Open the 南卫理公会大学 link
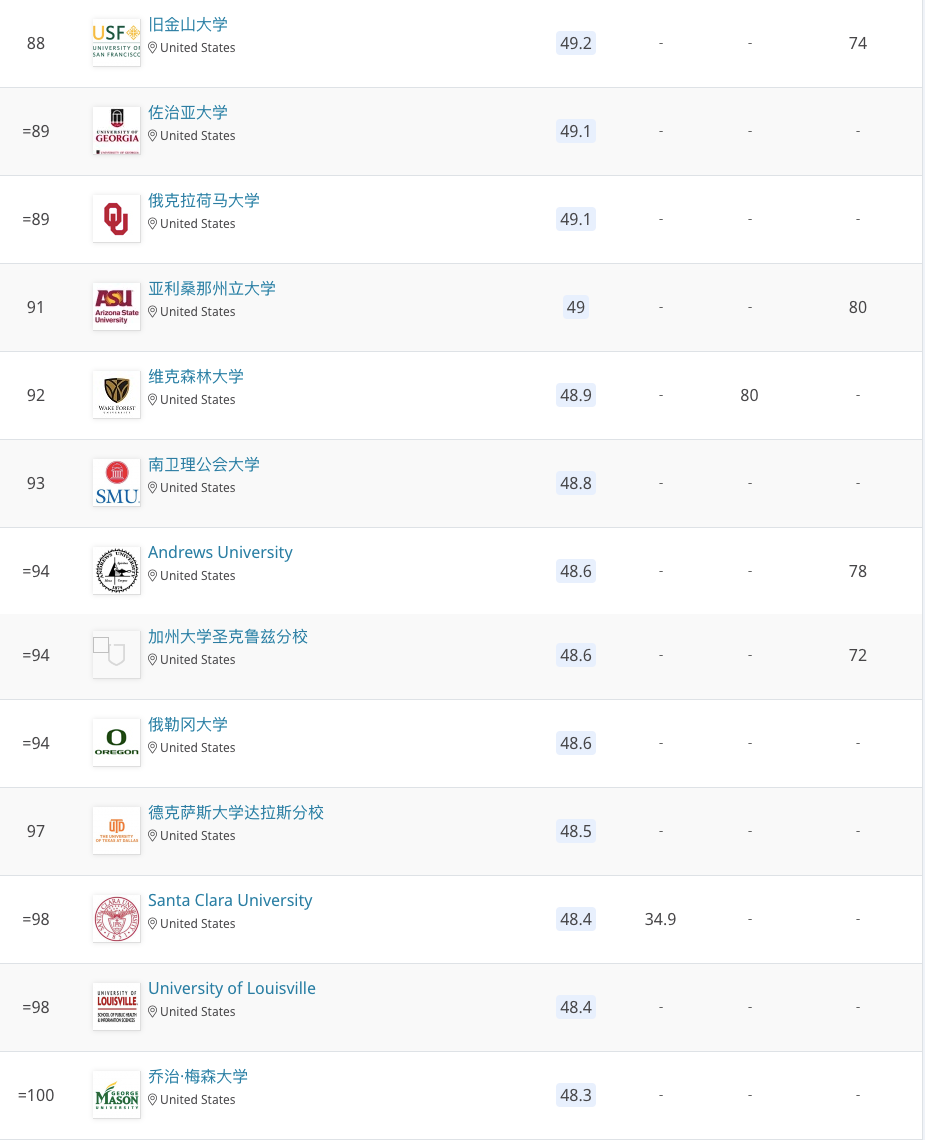925x1140 pixels. click(204, 465)
